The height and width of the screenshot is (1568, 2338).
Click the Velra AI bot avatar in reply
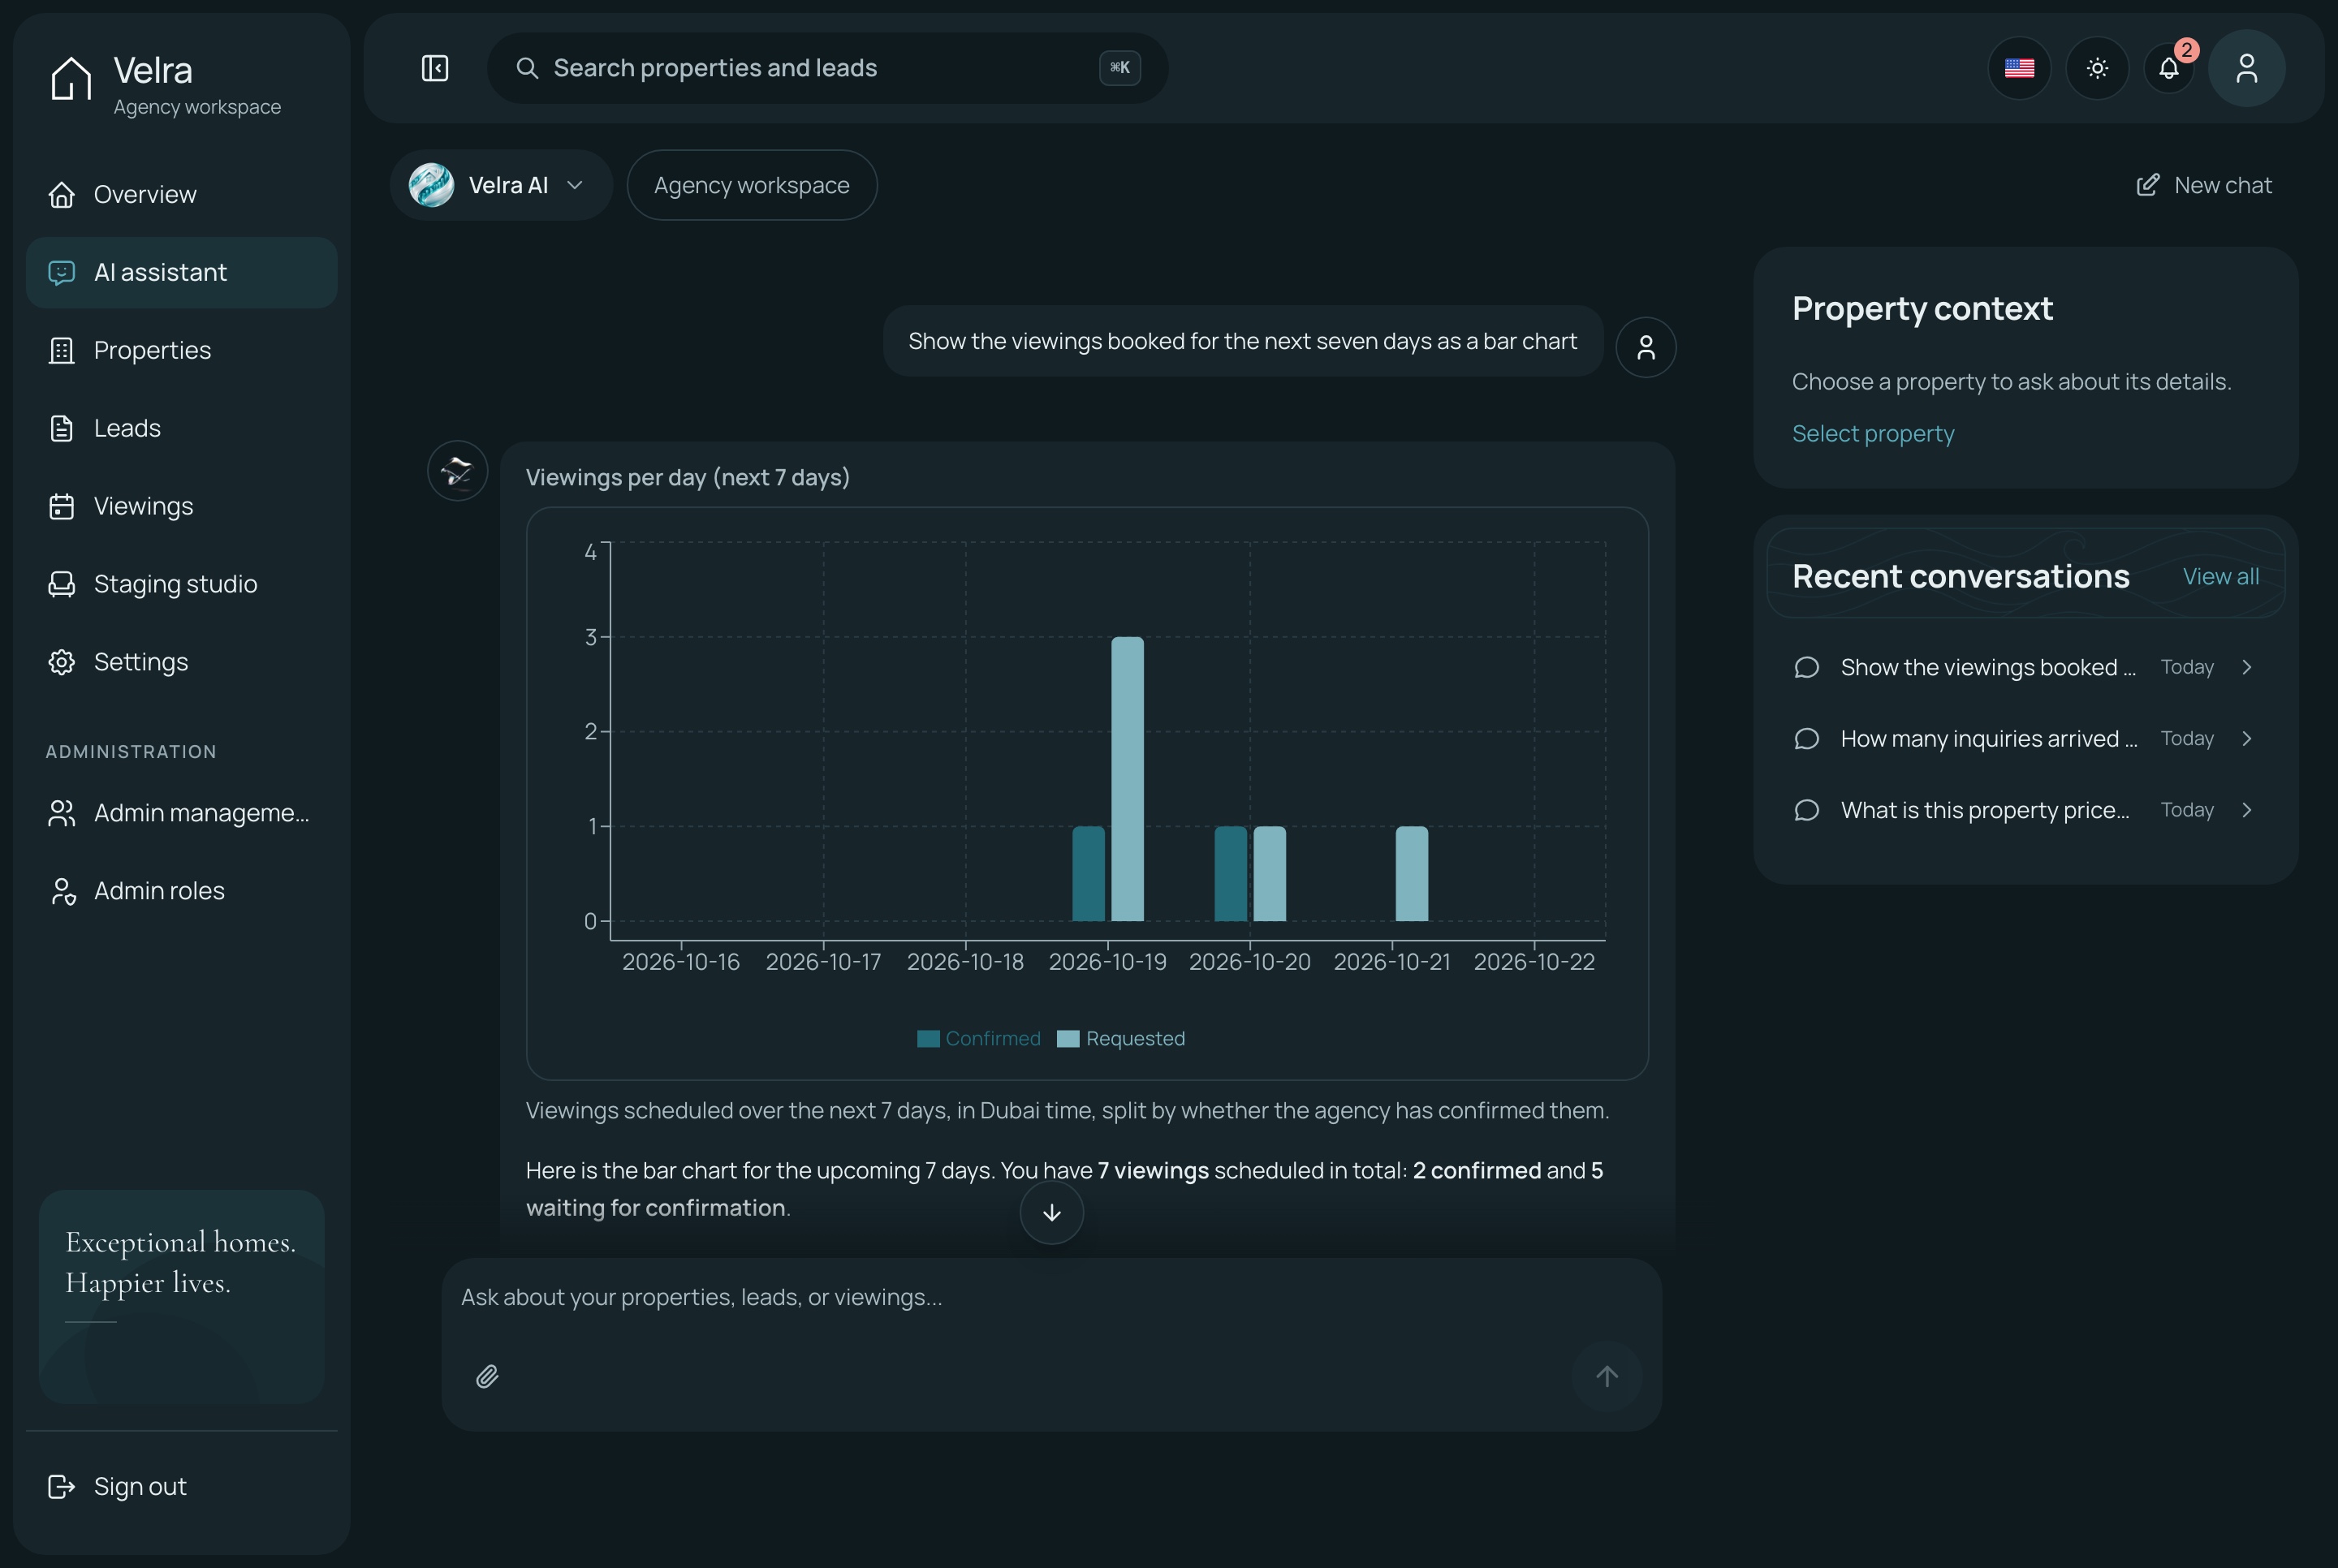pyautogui.click(x=457, y=471)
